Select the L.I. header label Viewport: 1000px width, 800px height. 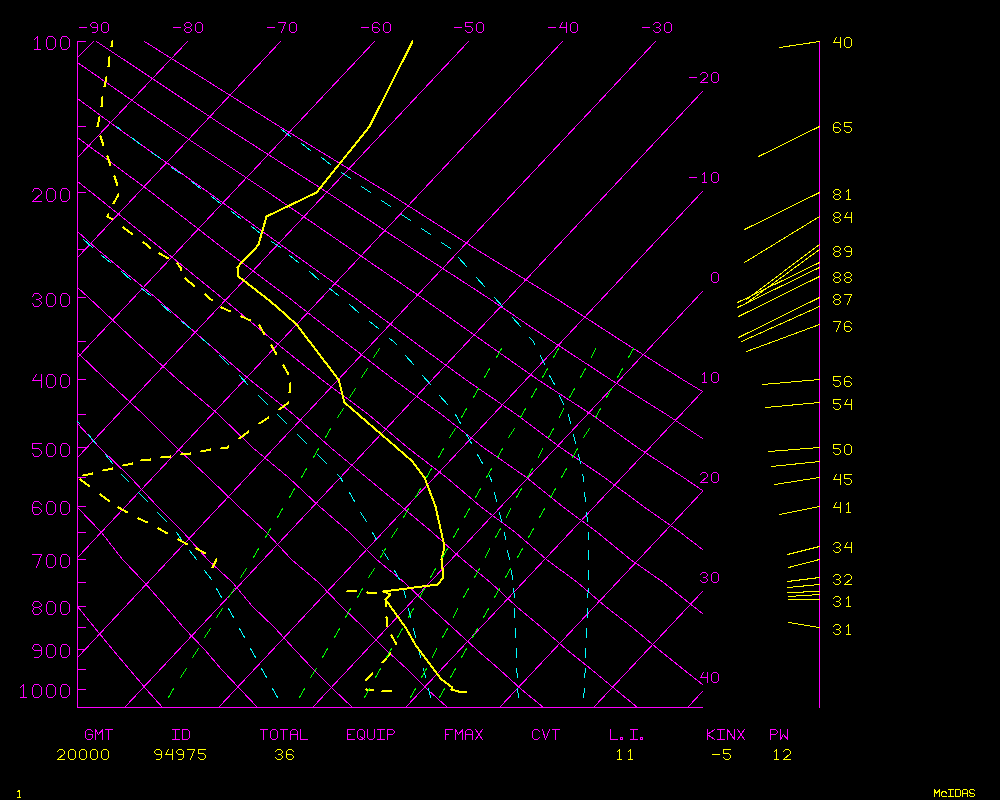(627, 735)
